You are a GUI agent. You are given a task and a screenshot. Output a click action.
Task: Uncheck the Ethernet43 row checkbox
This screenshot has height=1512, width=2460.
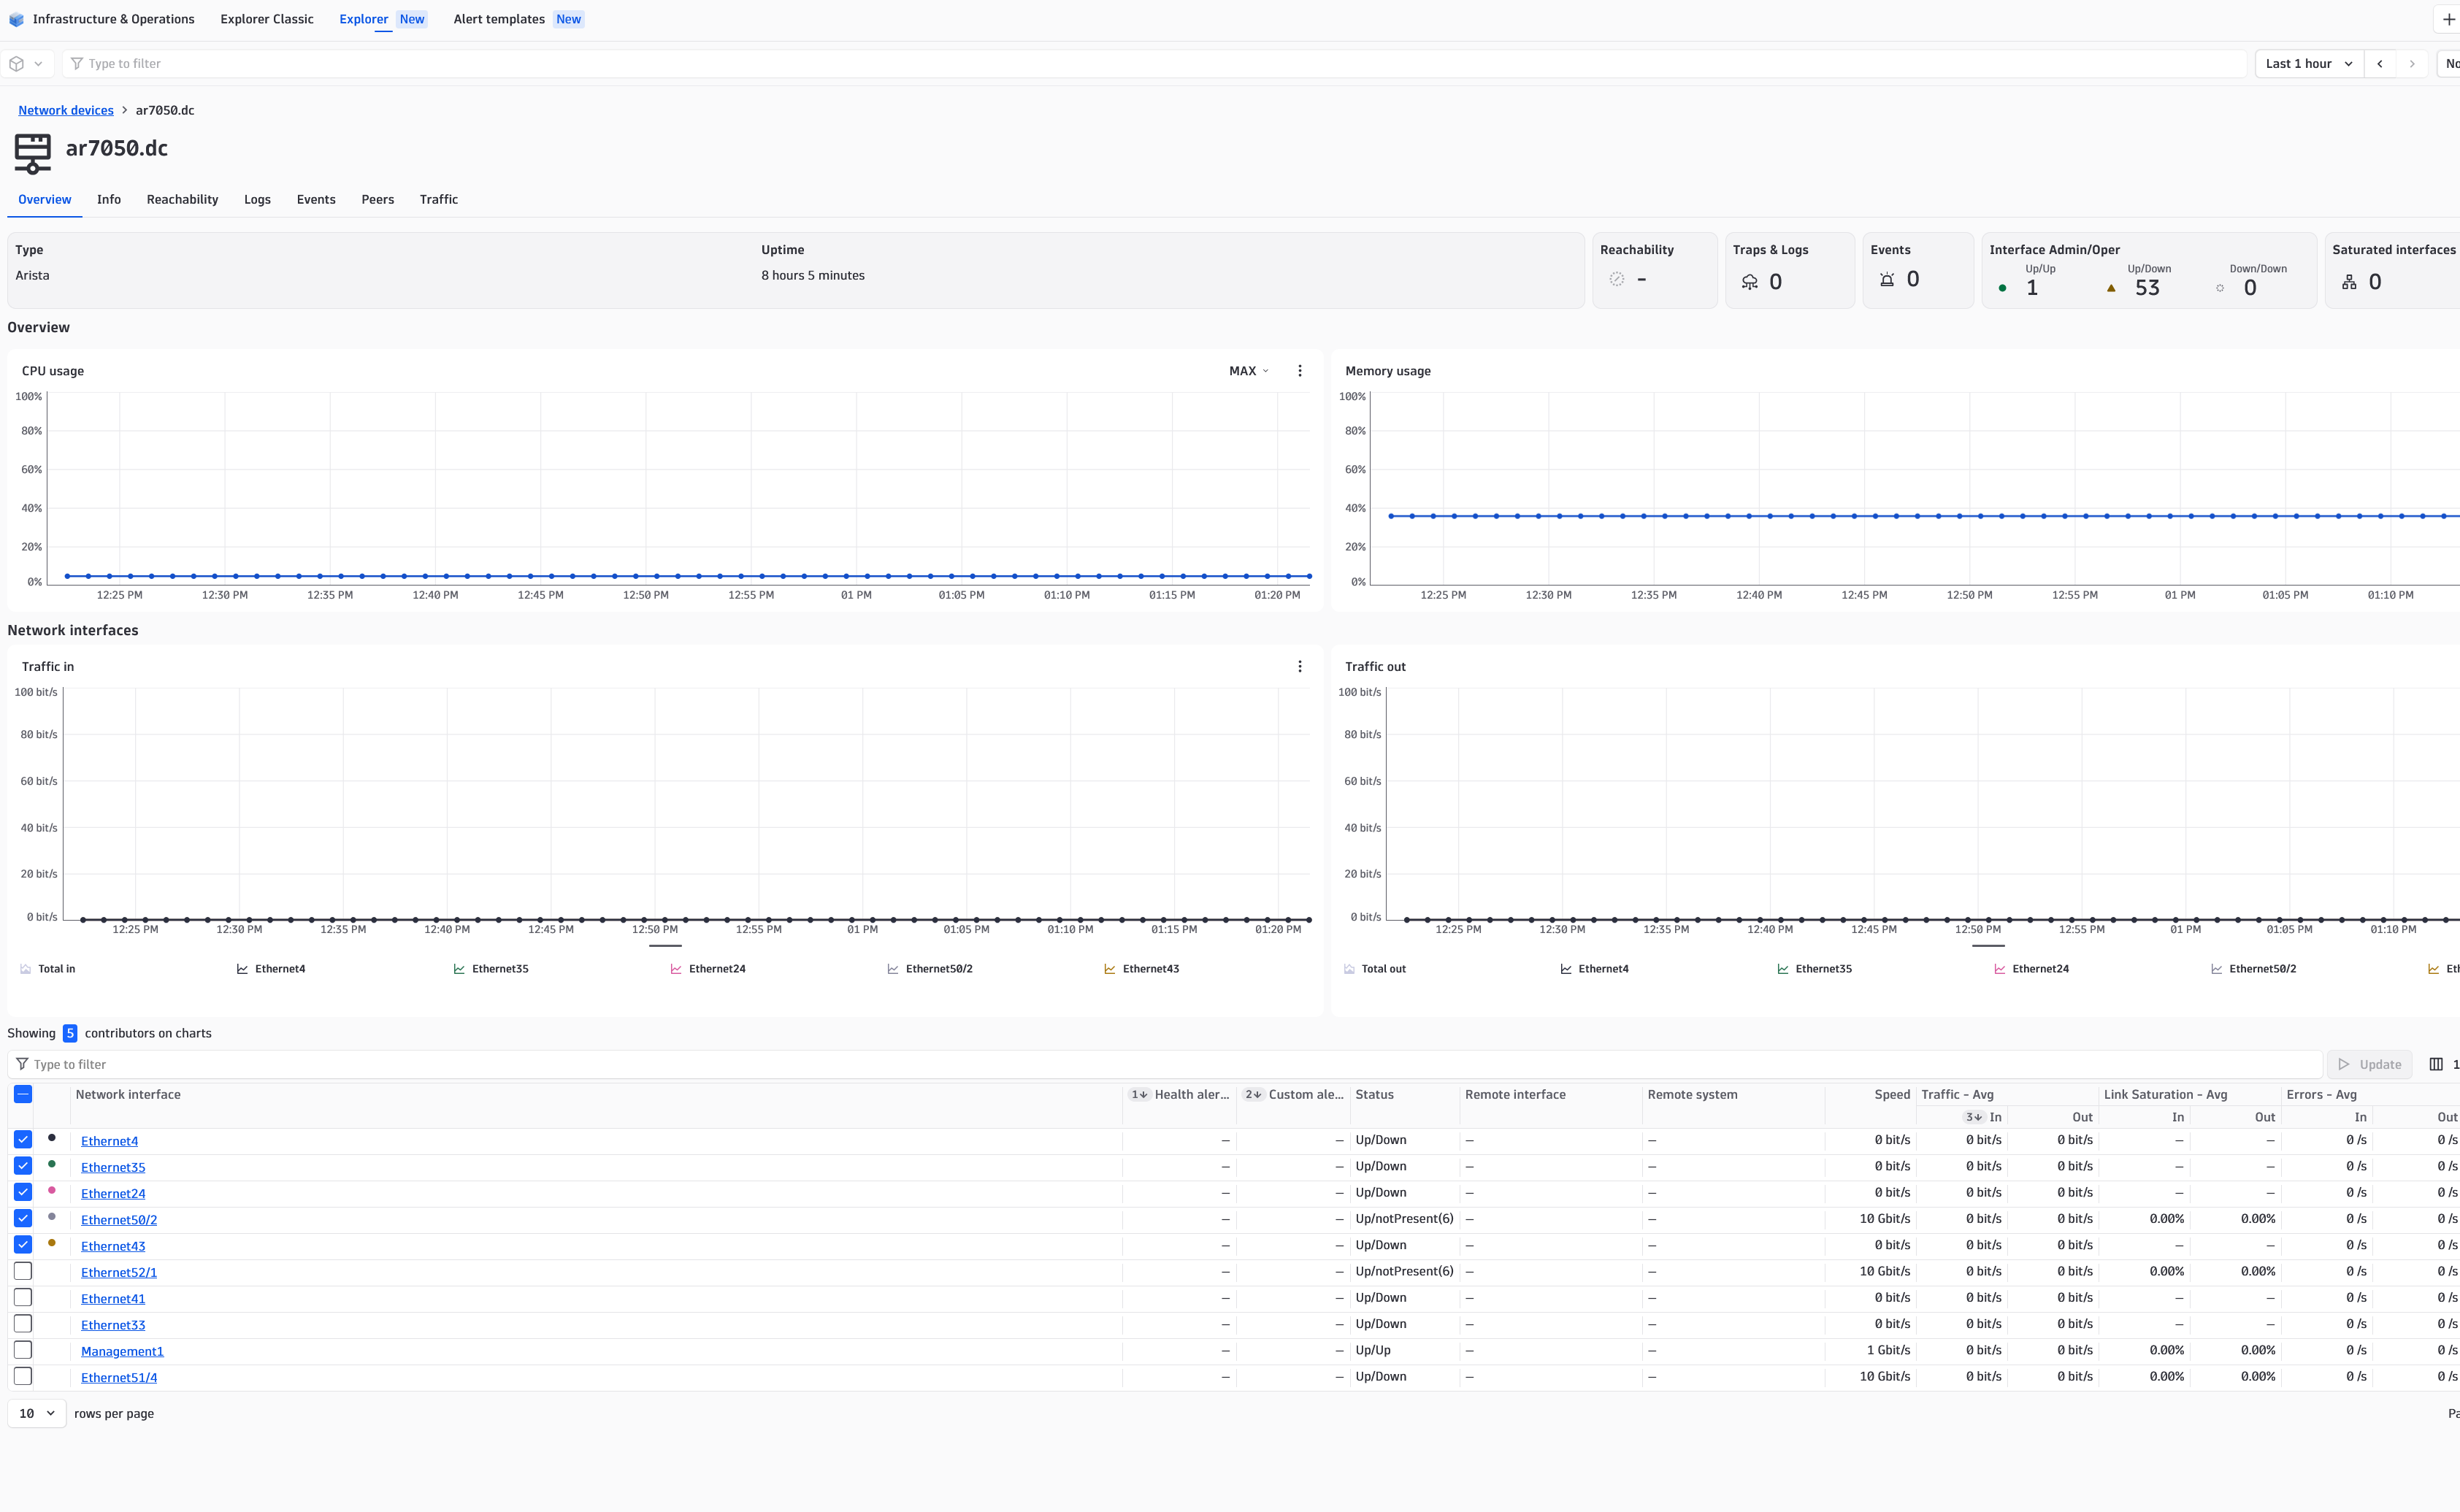point(23,1245)
